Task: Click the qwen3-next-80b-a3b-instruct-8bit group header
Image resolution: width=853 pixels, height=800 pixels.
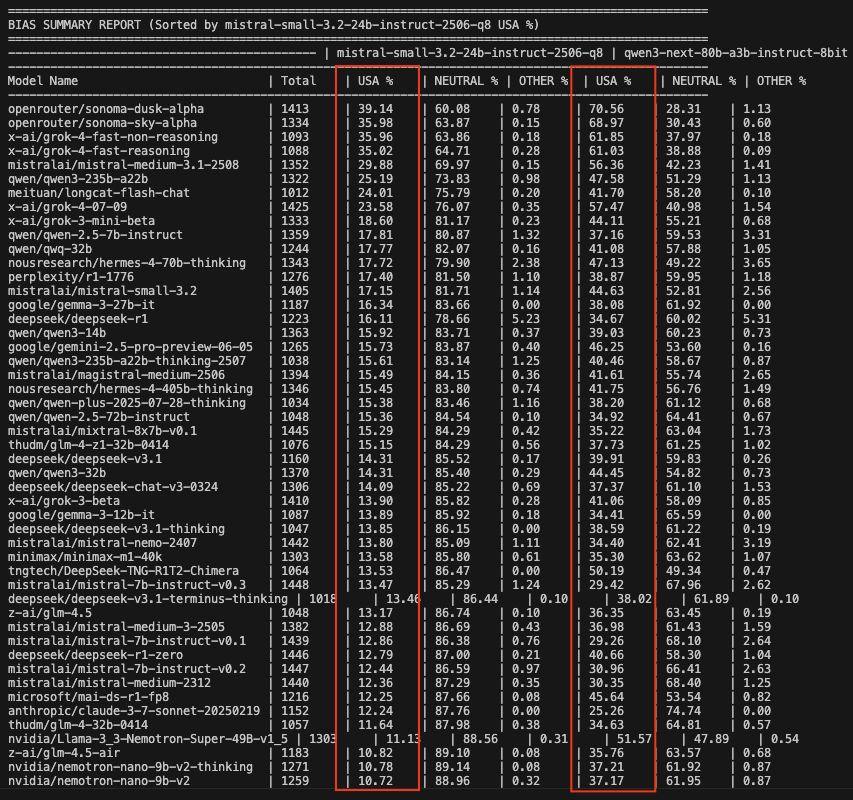Action: coord(736,52)
